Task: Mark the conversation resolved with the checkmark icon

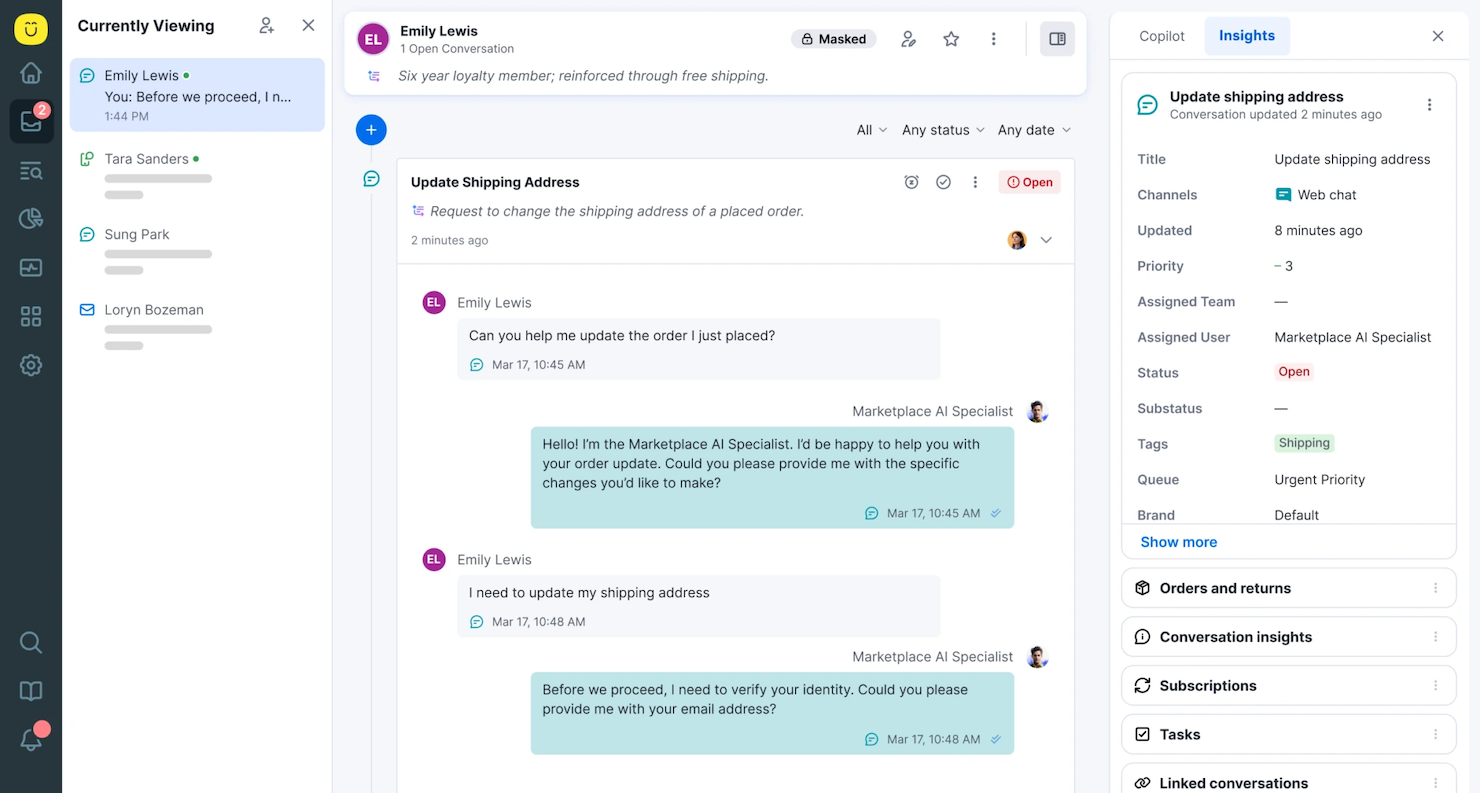Action: pyautogui.click(x=943, y=182)
